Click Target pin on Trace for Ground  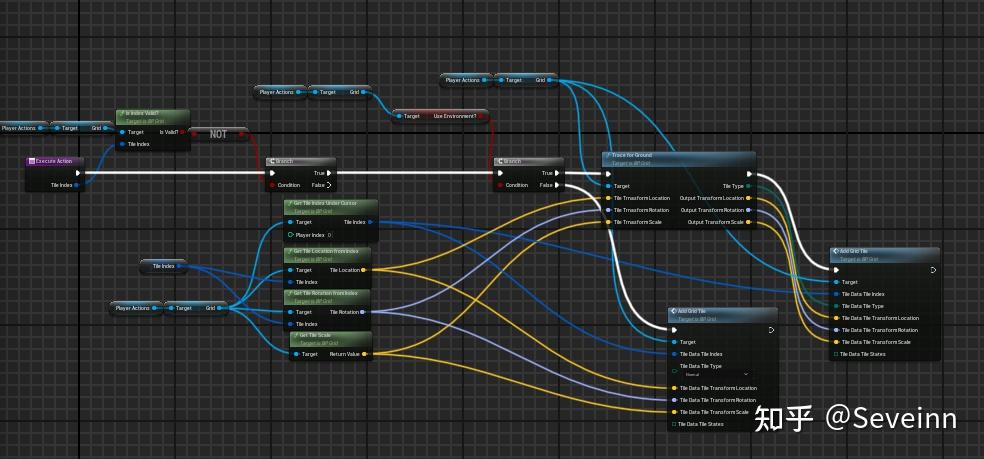pyautogui.click(x=608, y=186)
